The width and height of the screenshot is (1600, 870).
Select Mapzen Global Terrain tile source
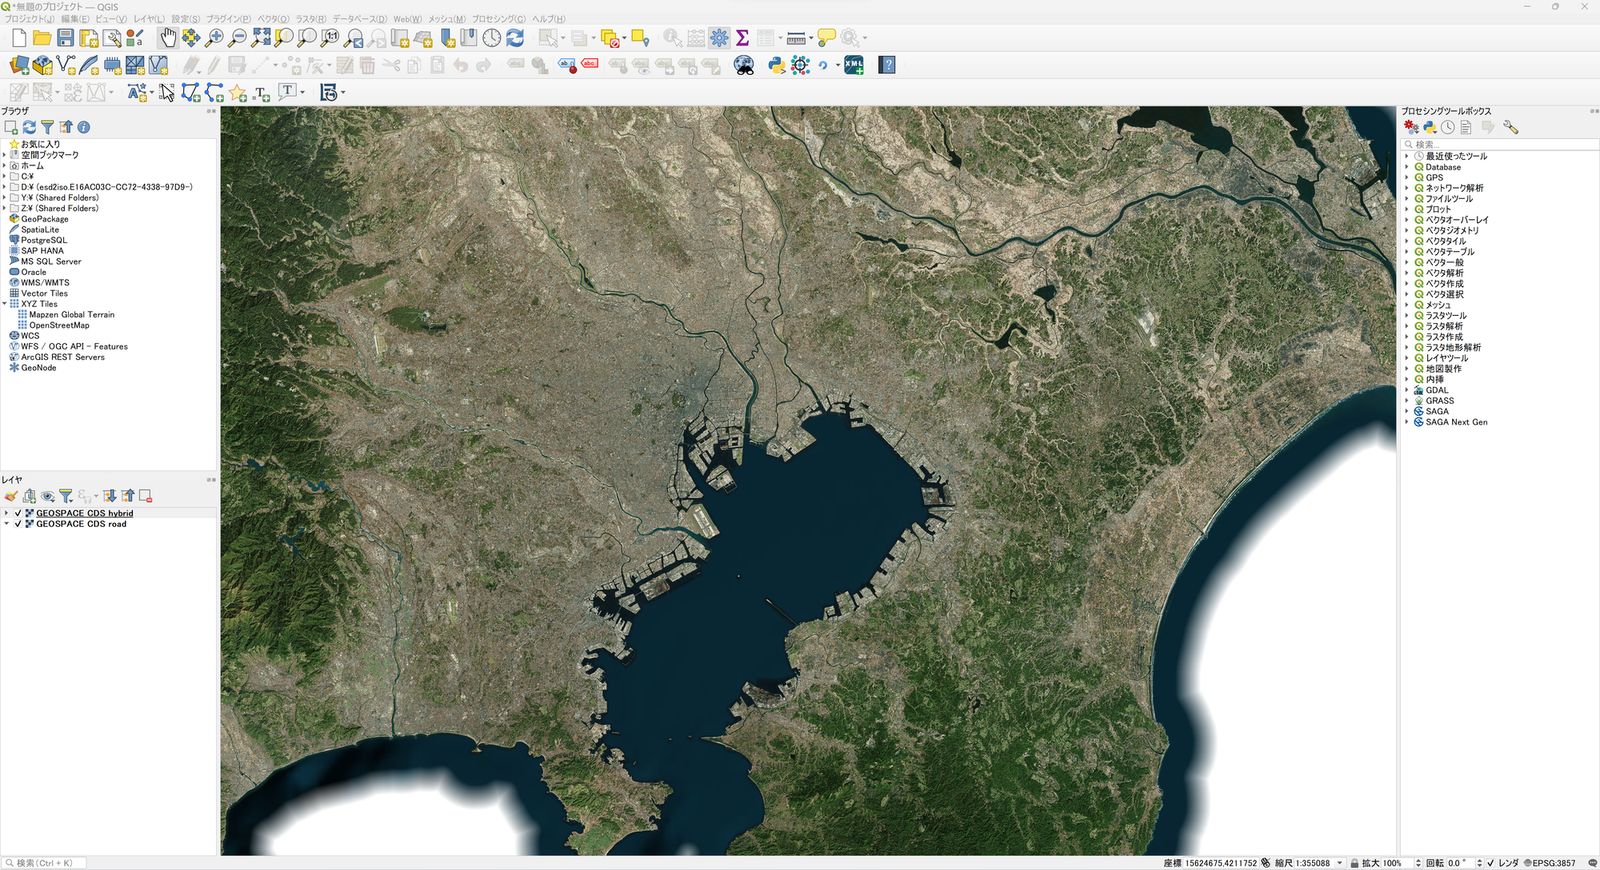coord(72,315)
